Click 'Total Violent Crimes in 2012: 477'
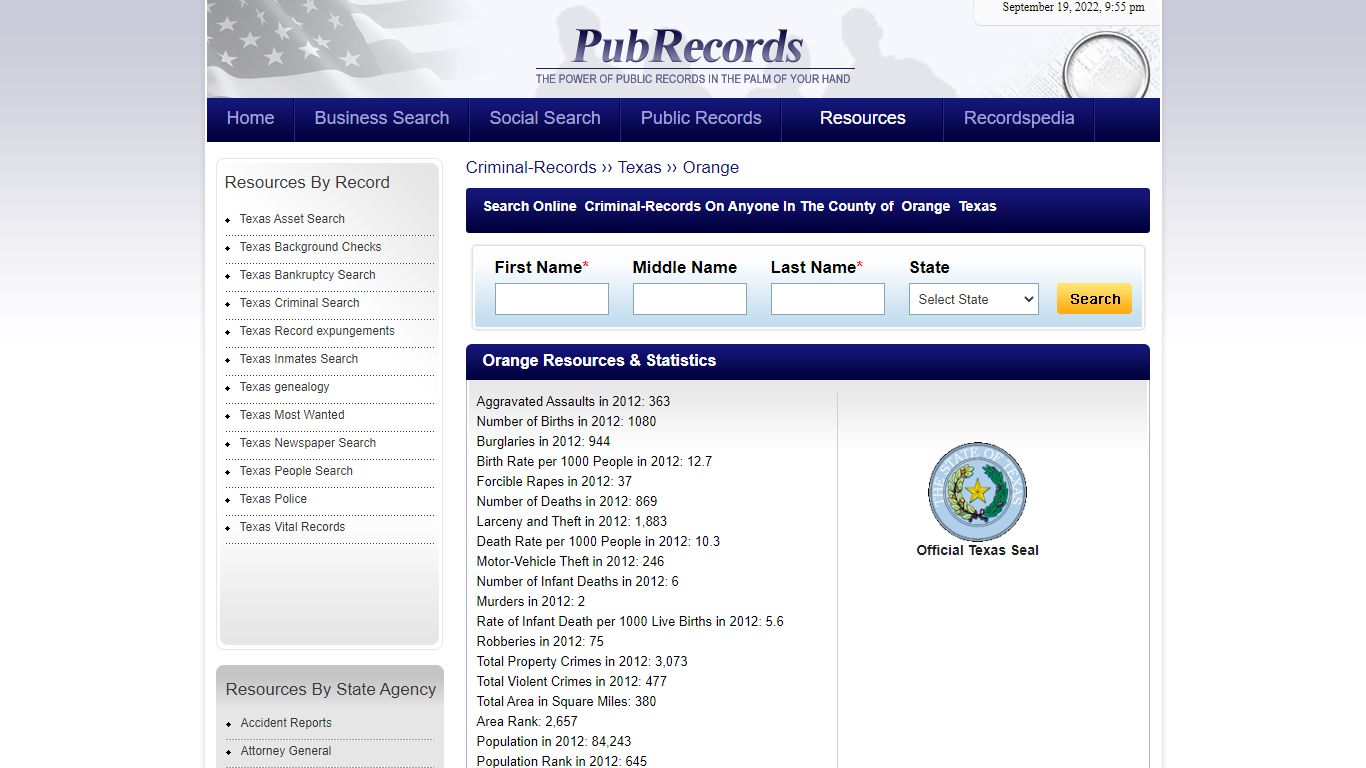 571,681
